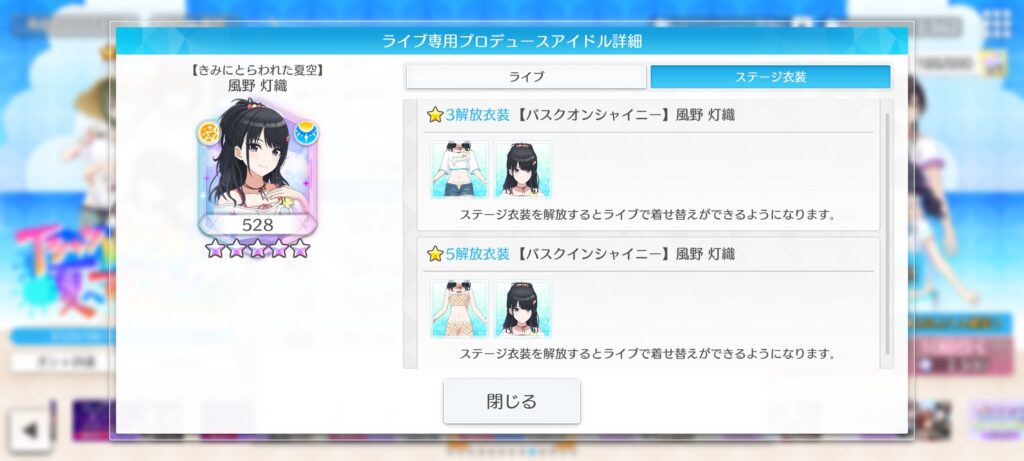Select the ステージ衣装 tab

[770, 77]
